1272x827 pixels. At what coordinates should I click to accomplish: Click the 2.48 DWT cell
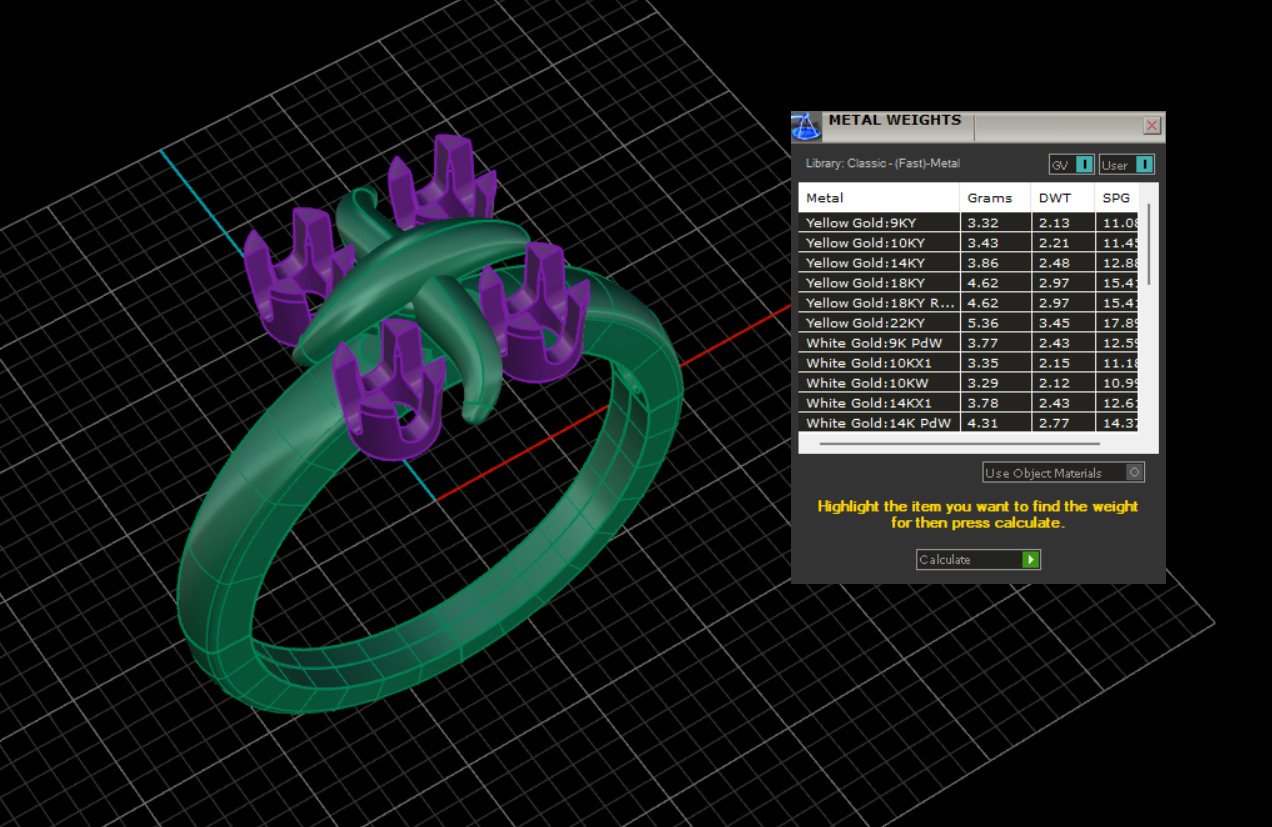point(1062,263)
